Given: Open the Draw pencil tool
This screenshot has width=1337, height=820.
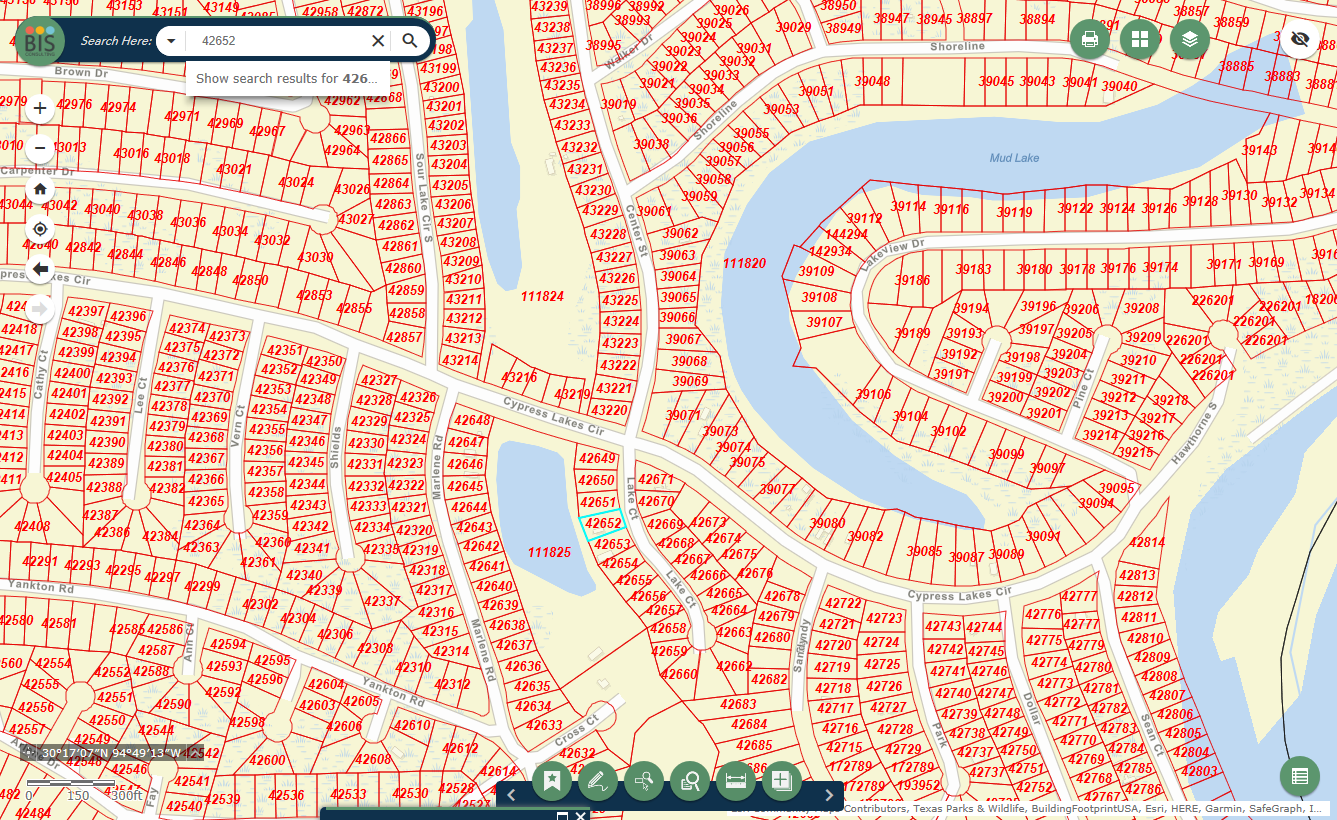Looking at the screenshot, I should pos(598,781).
